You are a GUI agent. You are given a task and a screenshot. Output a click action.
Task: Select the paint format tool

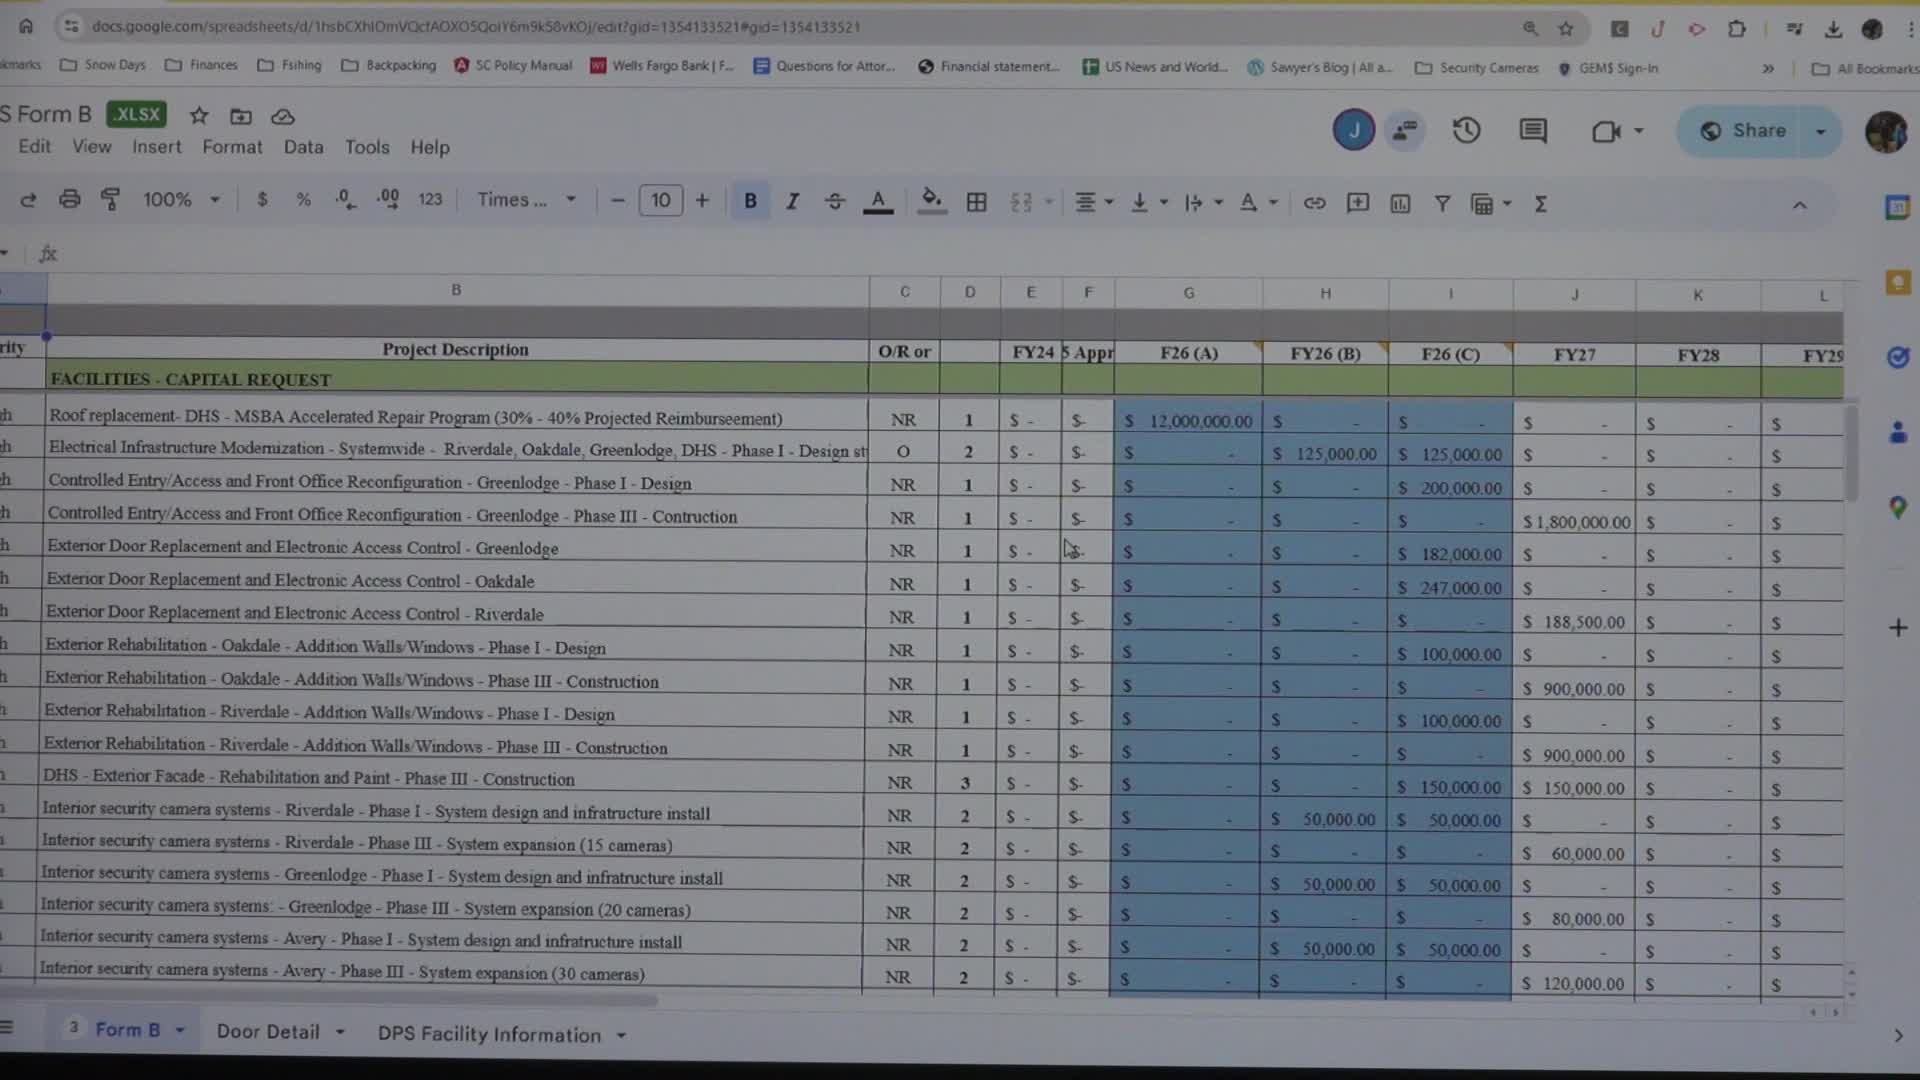[111, 200]
